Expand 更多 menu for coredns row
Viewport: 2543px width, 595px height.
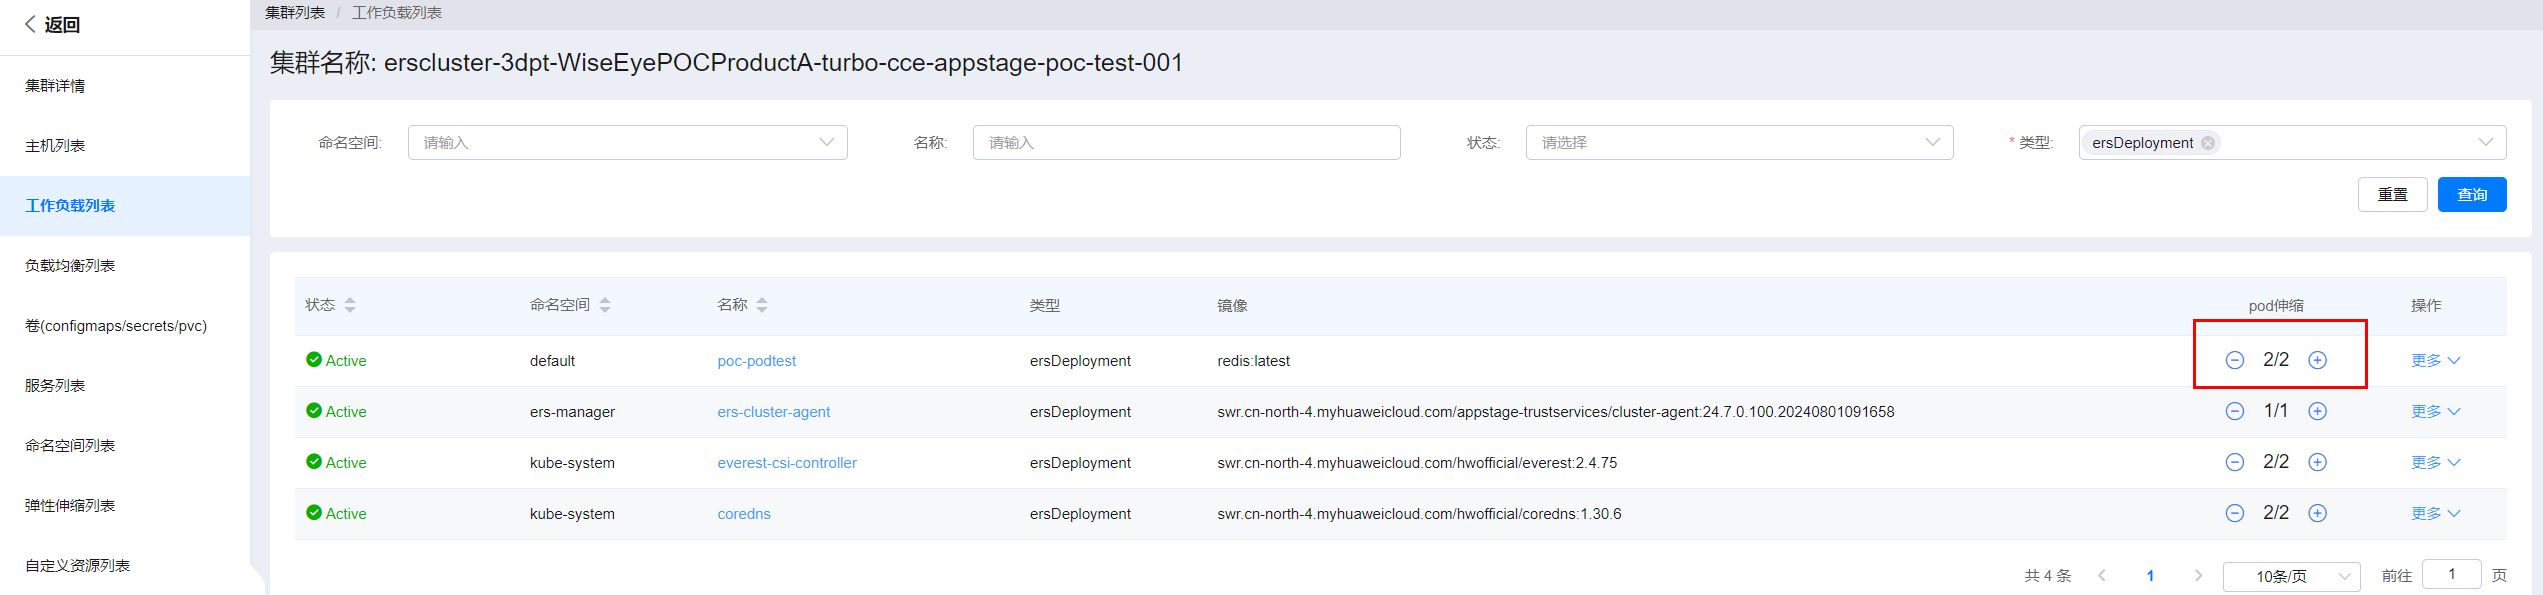coord(2435,513)
